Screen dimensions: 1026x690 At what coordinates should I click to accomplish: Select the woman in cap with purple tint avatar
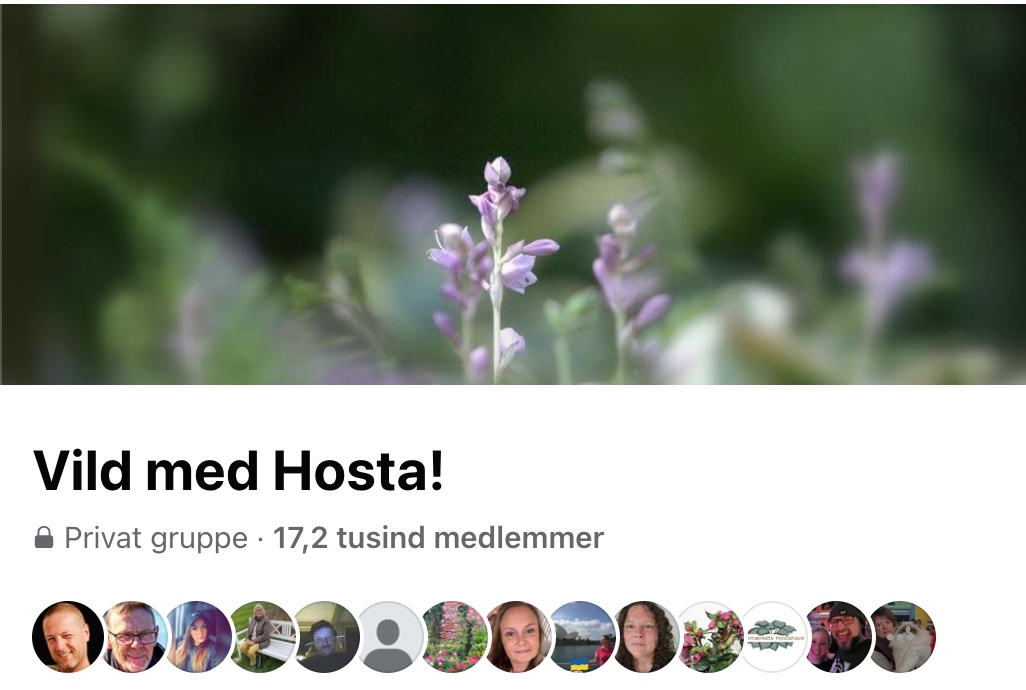tap(197, 637)
